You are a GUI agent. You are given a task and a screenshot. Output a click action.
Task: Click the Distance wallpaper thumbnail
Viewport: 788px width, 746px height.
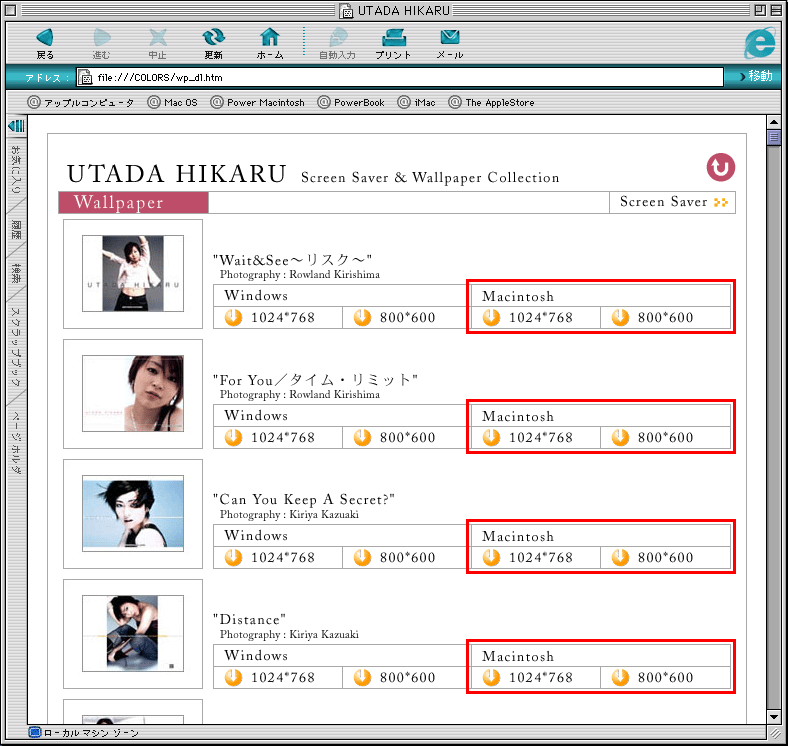click(133, 633)
